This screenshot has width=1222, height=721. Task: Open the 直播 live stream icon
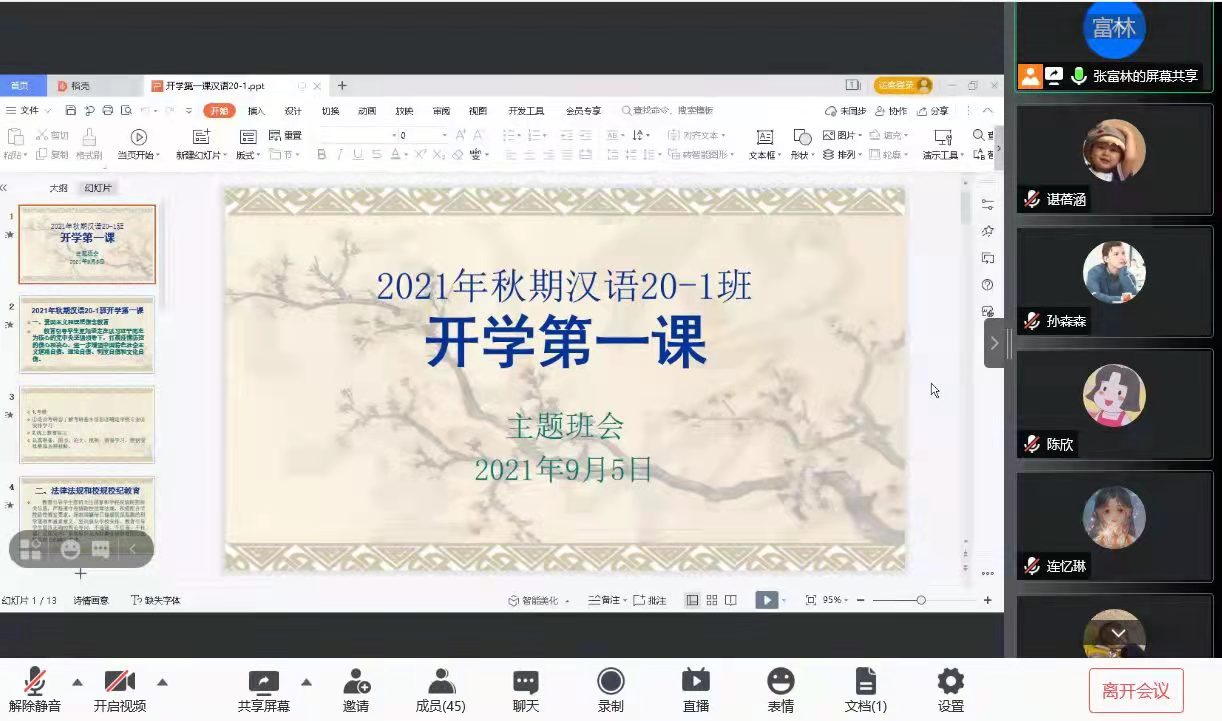tap(696, 683)
